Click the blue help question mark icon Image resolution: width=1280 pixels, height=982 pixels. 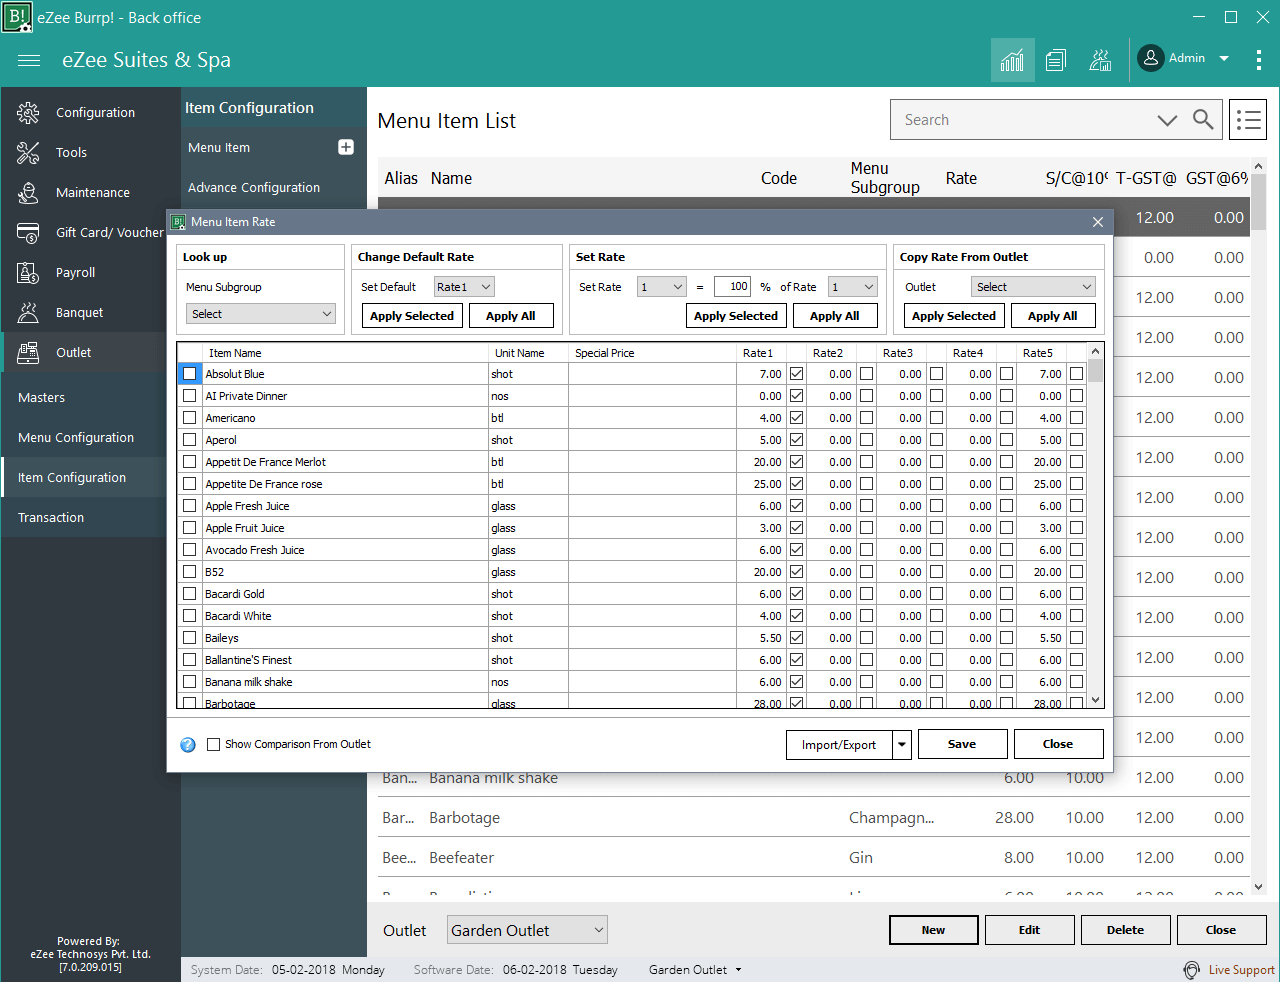tap(188, 745)
